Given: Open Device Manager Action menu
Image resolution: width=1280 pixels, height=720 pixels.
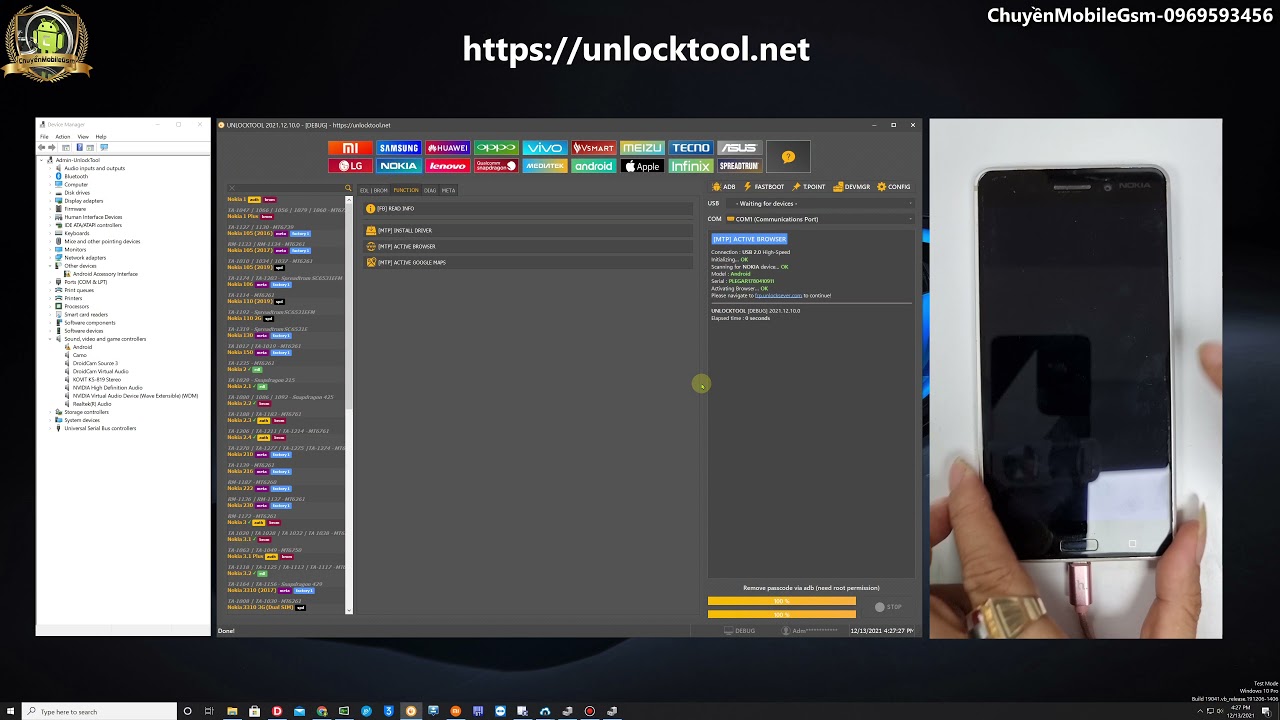Looking at the screenshot, I should pos(63,136).
